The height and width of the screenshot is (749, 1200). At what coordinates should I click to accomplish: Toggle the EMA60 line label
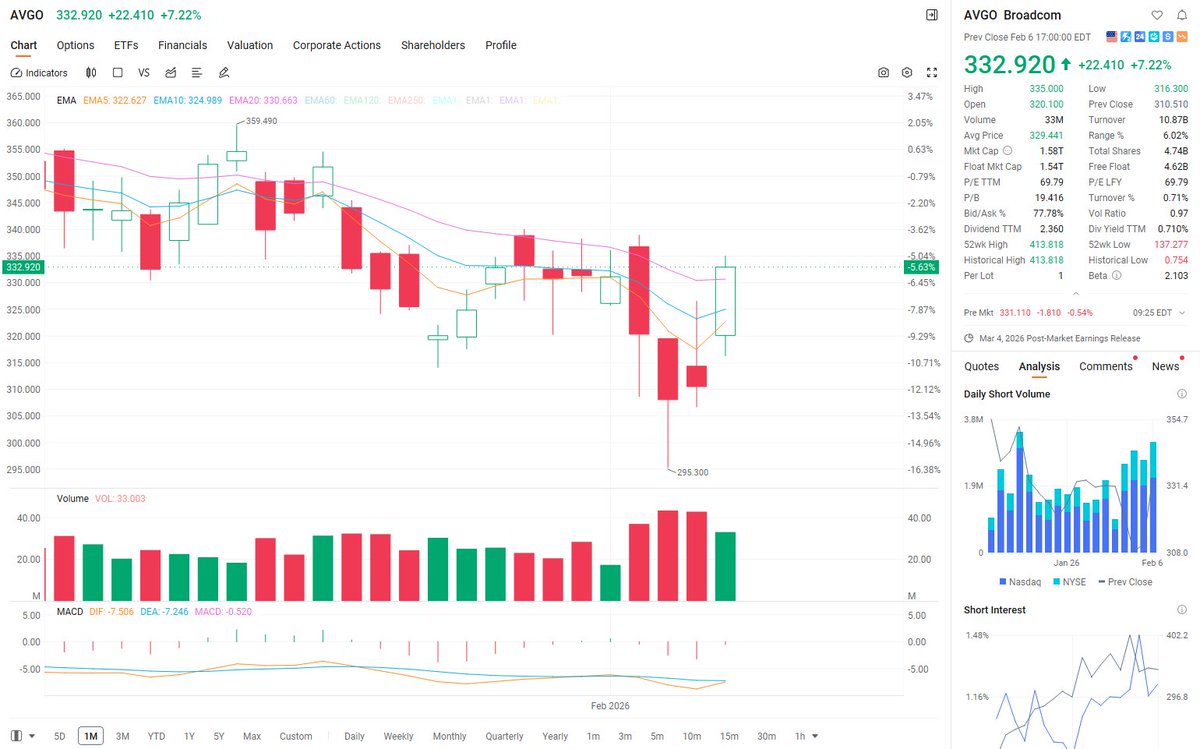pos(321,101)
